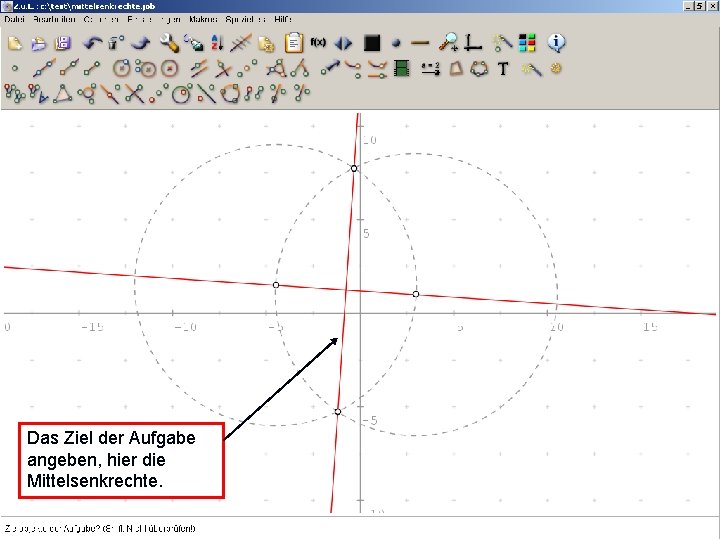This screenshot has width=720, height=540.
Task: Open the Makros menu
Action: [x=203, y=19]
